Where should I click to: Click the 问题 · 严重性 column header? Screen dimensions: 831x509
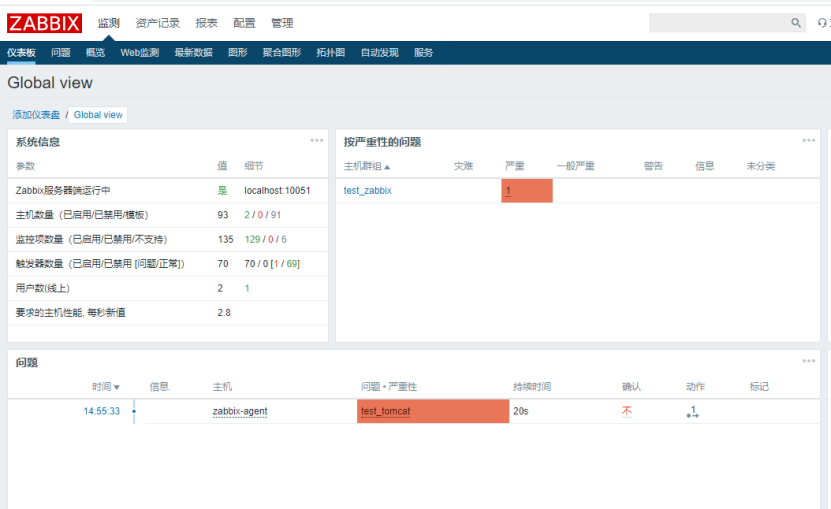pyautogui.click(x=389, y=387)
